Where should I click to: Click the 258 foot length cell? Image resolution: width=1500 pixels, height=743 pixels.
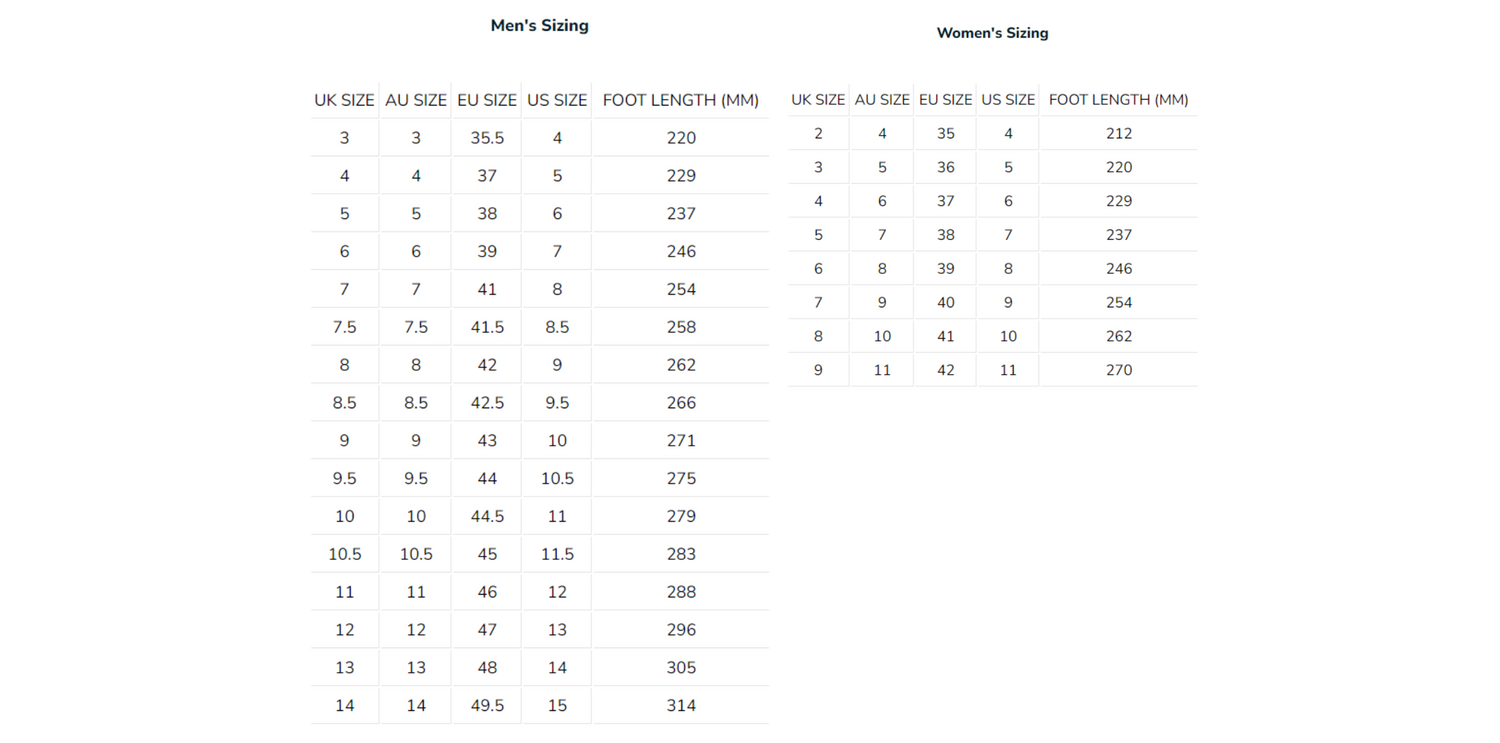(x=681, y=328)
